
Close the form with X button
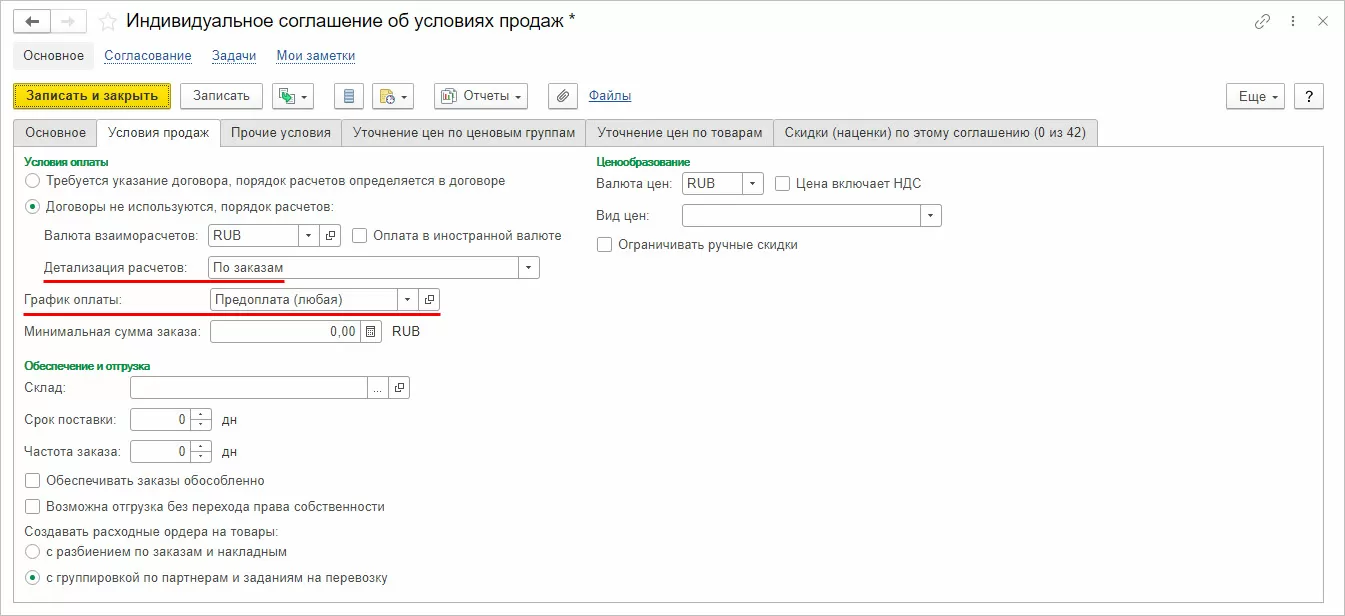(x=1322, y=21)
